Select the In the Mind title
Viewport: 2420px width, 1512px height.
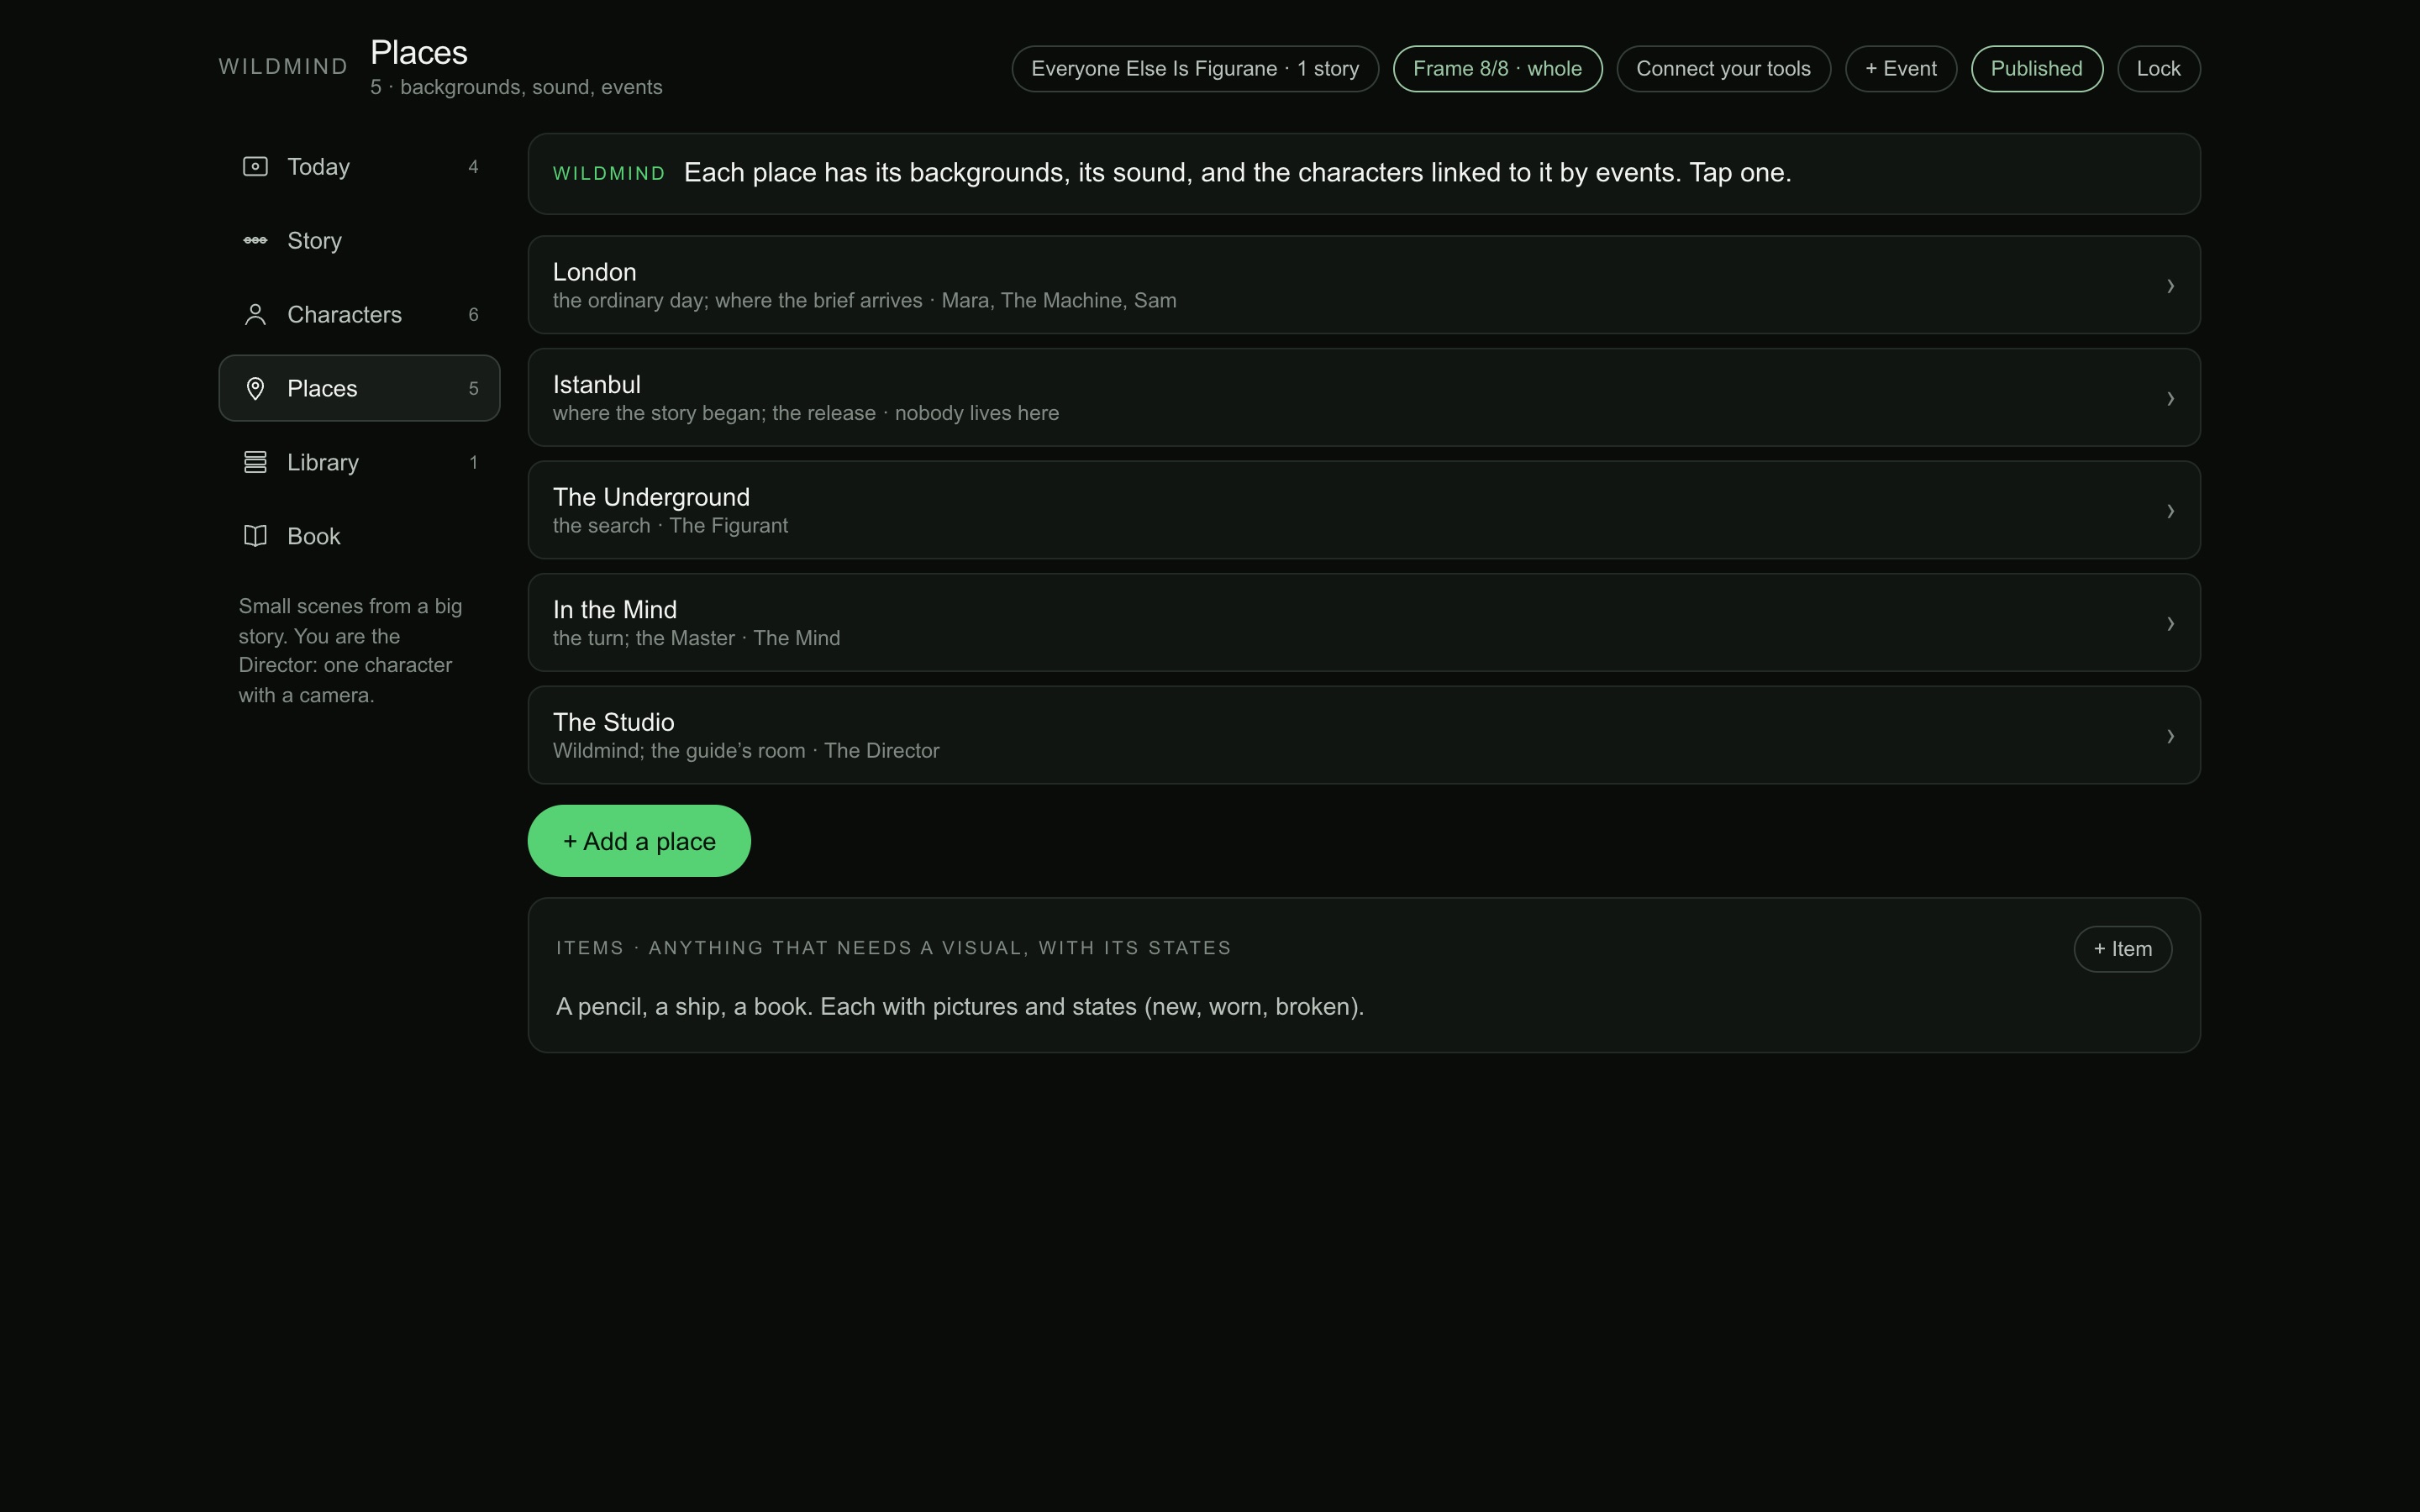pyautogui.click(x=614, y=610)
